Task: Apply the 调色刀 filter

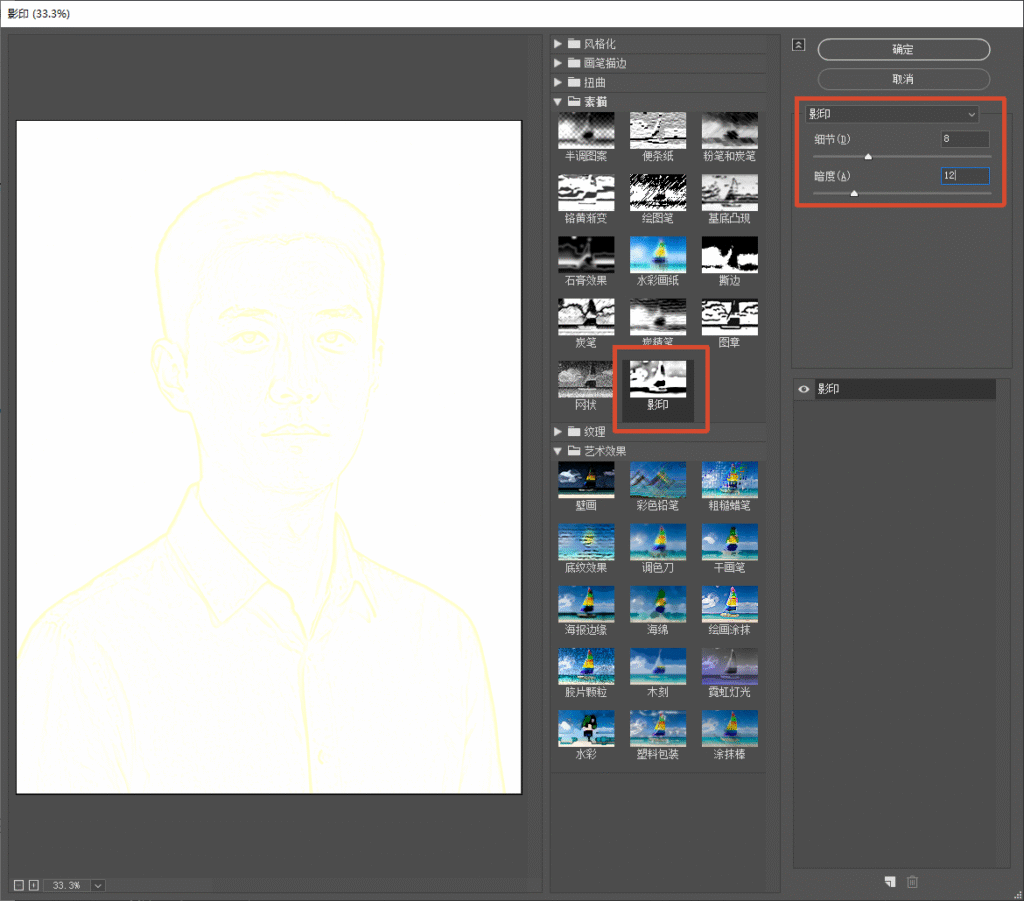Action: (658, 543)
